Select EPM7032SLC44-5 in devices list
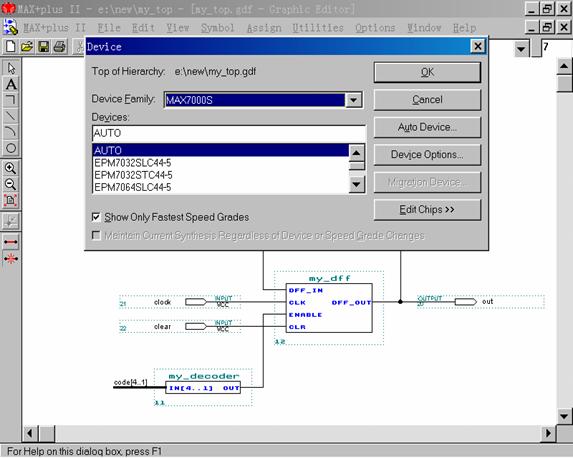Viewport: 573px width, 458px height. (221, 163)
